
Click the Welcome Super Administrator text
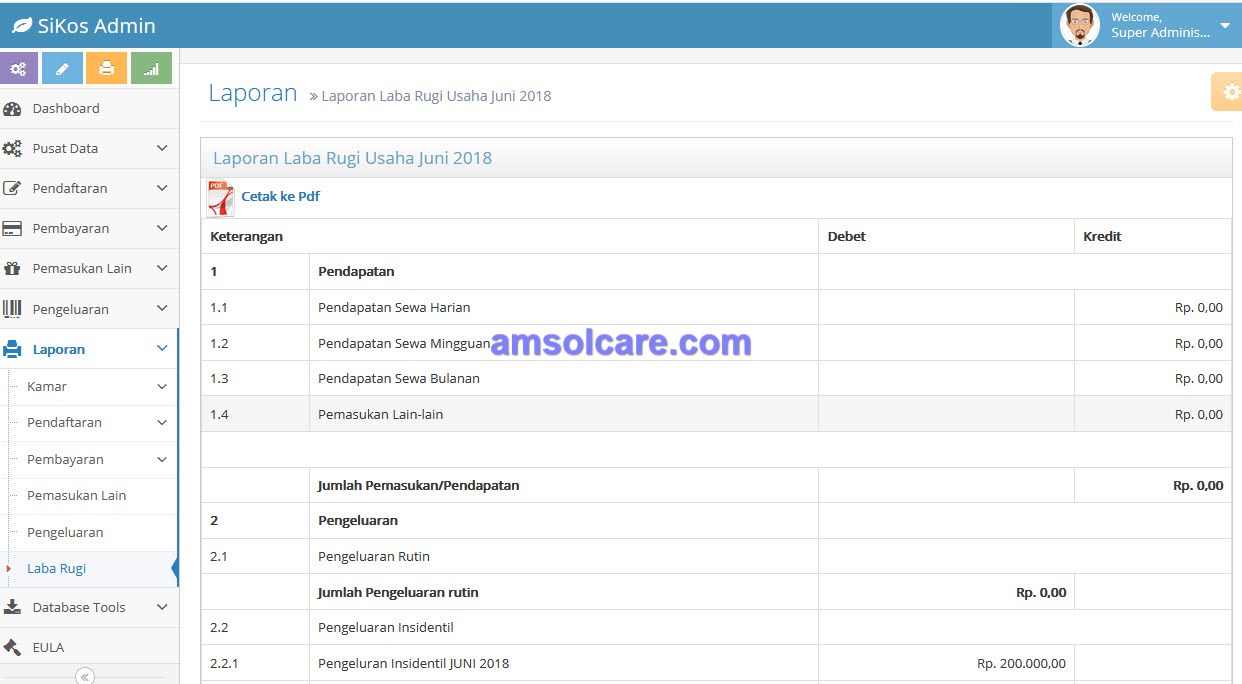[1160, 25]
